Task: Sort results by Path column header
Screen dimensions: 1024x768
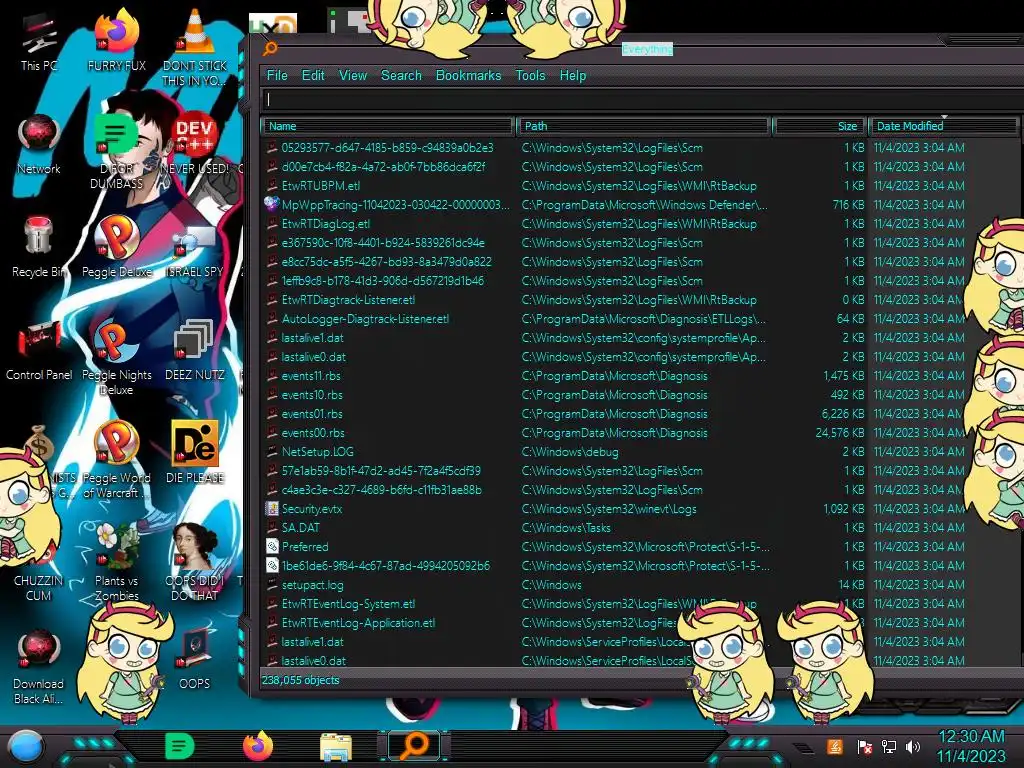Action: (644, 126)
